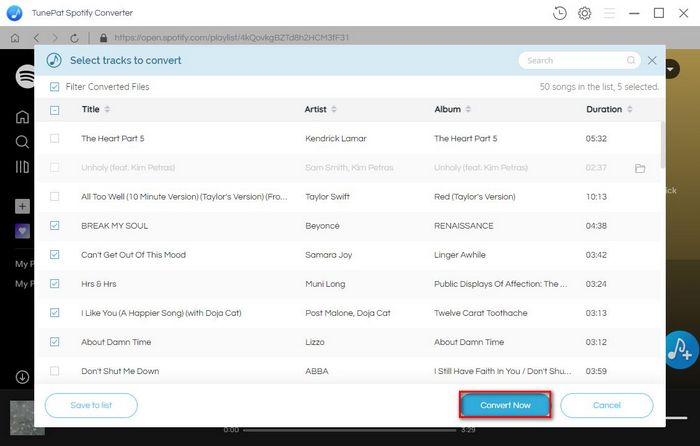Close the Select tracks dialog
Image resolution: width=700 pixels, height=446 pixels.
[x=652, y=60]
